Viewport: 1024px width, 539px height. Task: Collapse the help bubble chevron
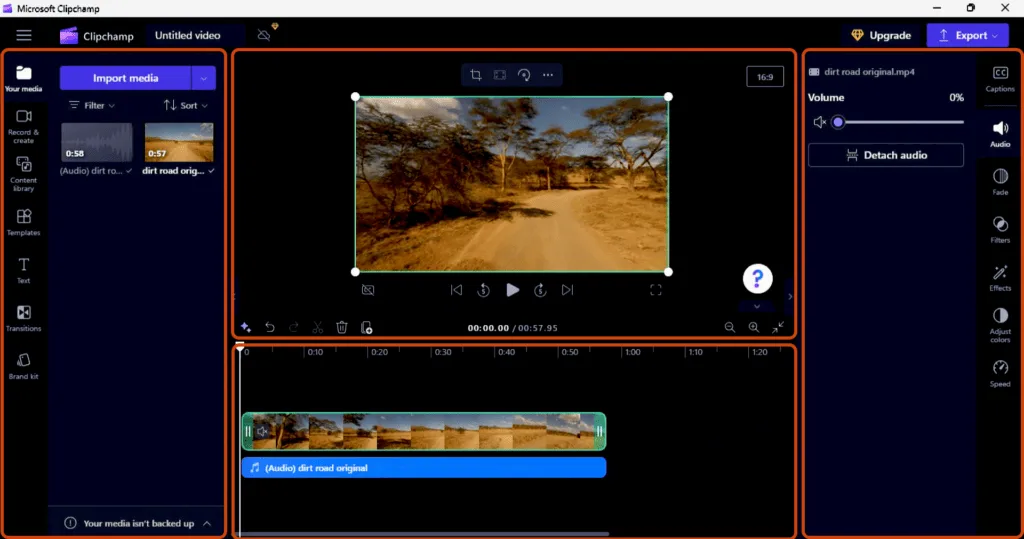point(757,306)
